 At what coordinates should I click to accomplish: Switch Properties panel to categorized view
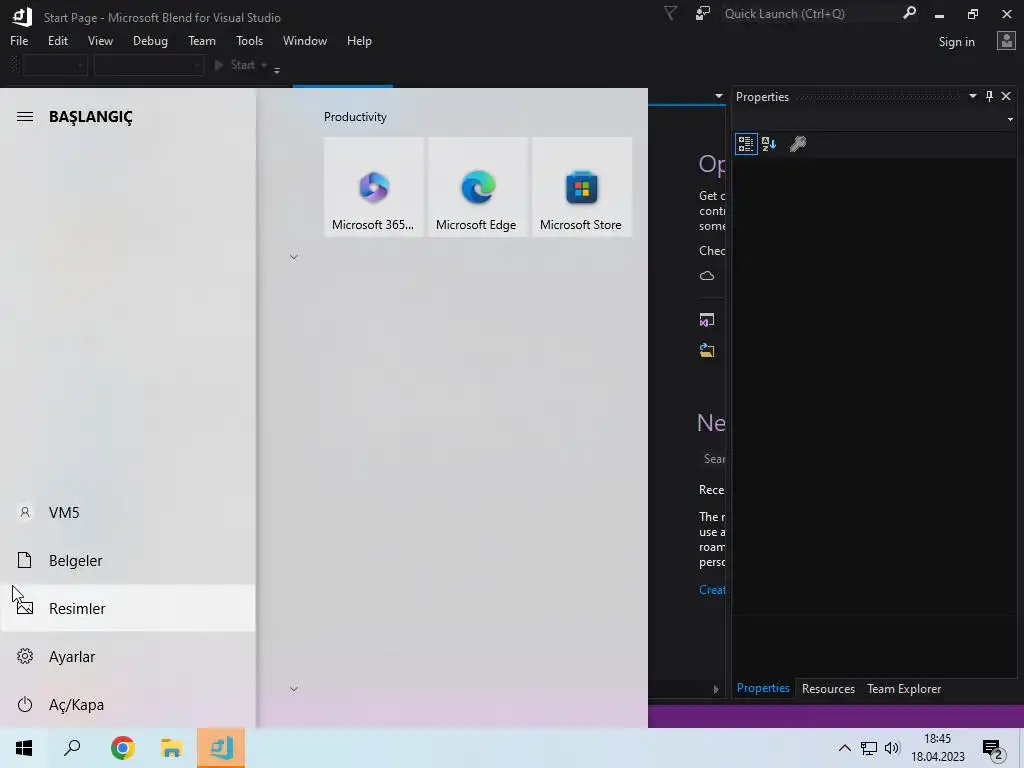pos(746,144)
